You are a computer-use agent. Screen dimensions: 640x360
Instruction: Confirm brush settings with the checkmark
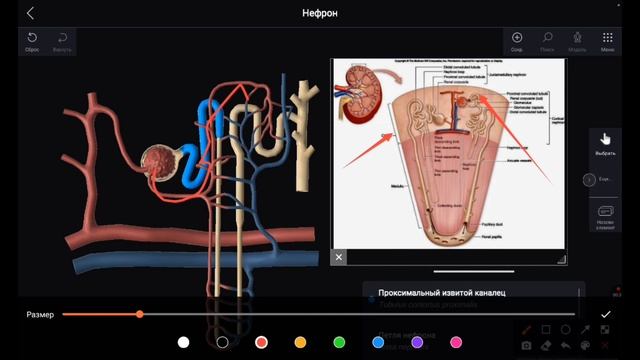(x=606, y=314)
